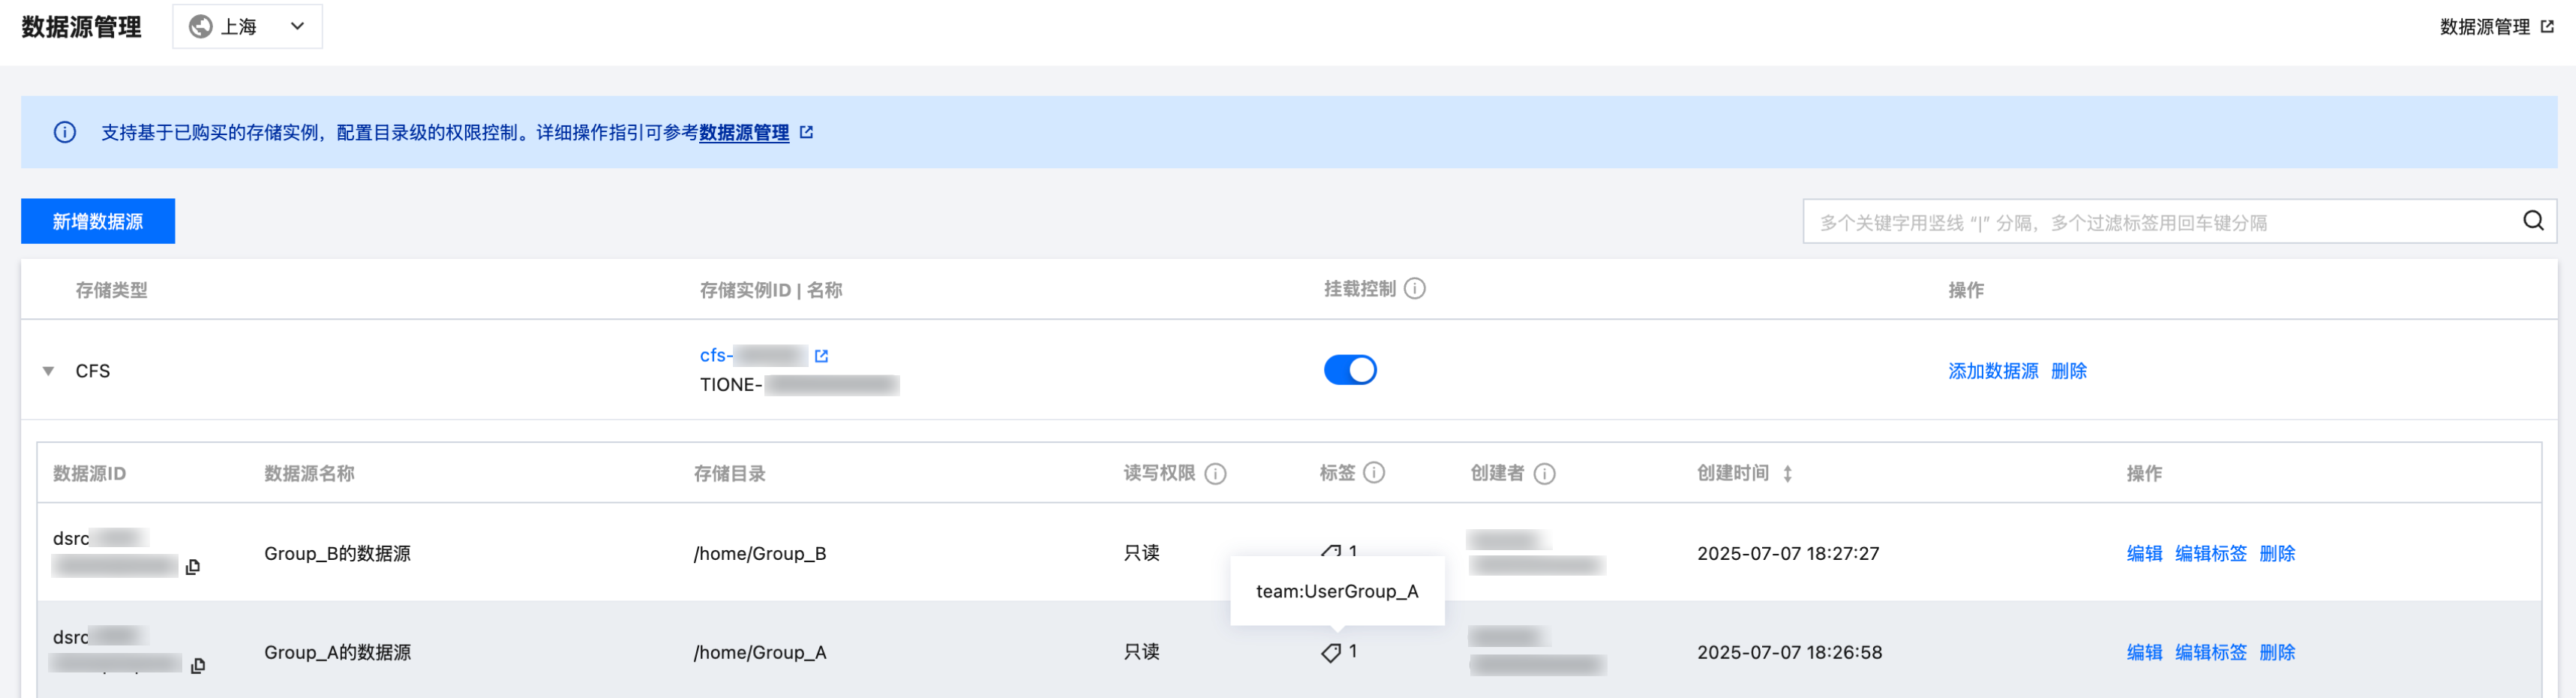Click 编辑标签 for Group_B data source

pyautogui.click(x=2210, y=554)
